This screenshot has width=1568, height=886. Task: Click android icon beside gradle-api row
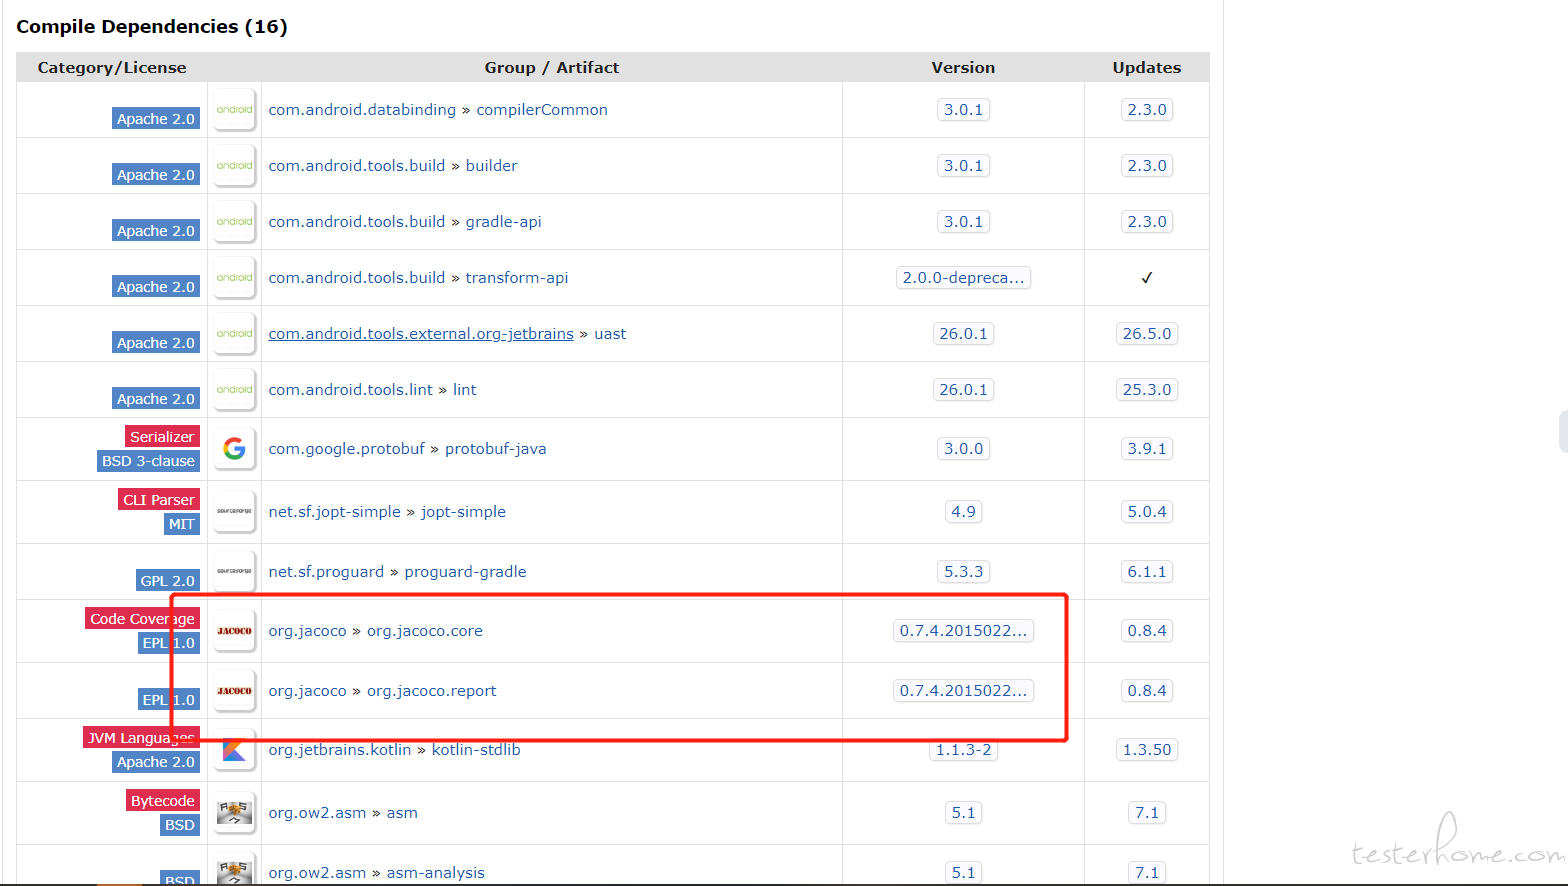tap(234, 222)
